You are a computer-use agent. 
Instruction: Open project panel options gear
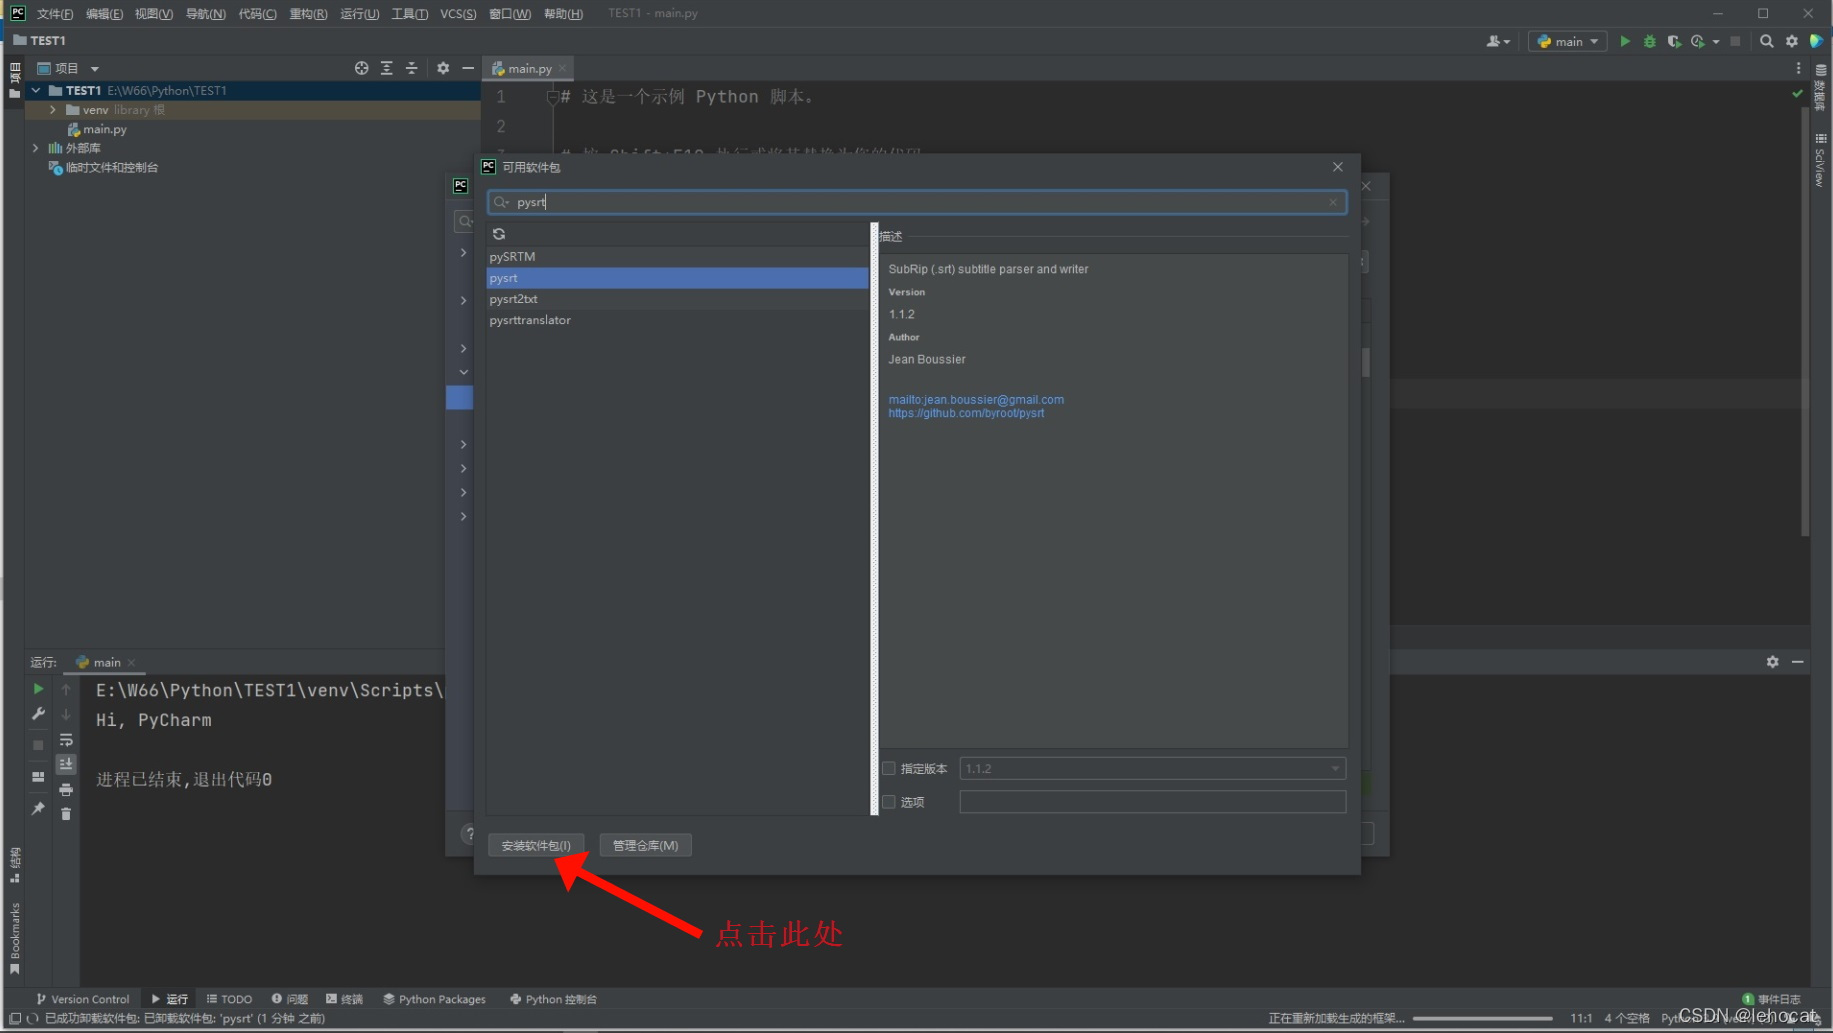click(x=443, y=68)
